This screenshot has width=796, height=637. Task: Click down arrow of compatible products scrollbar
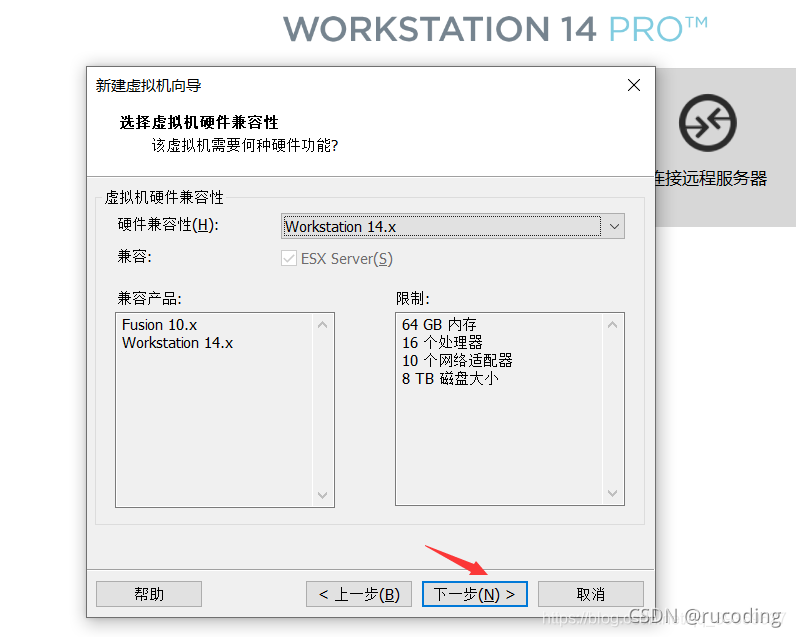click(322, 495)
